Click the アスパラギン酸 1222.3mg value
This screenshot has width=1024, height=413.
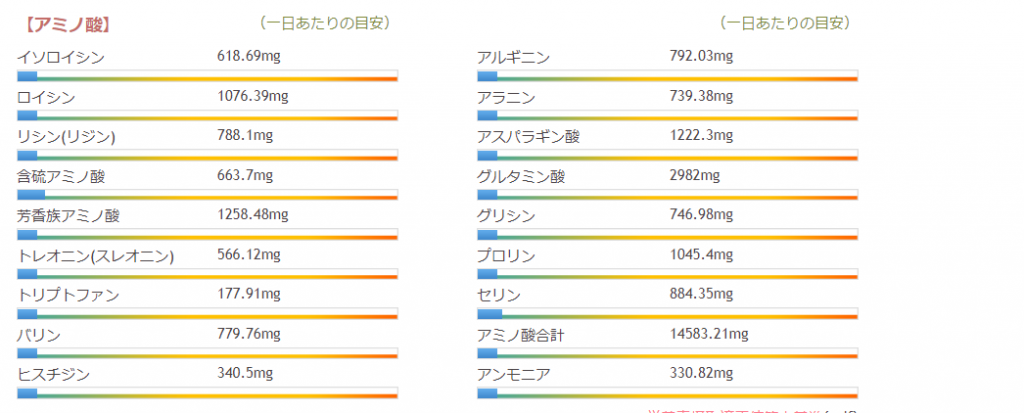697,136
